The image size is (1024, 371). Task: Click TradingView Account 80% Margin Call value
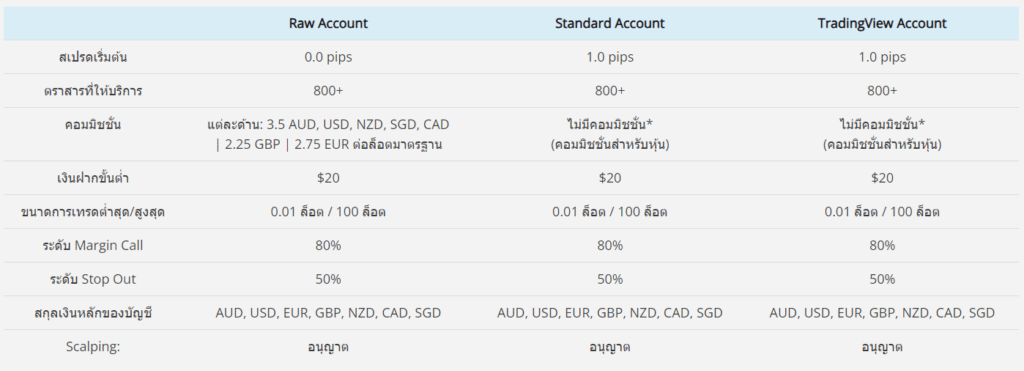pos(882,246)
